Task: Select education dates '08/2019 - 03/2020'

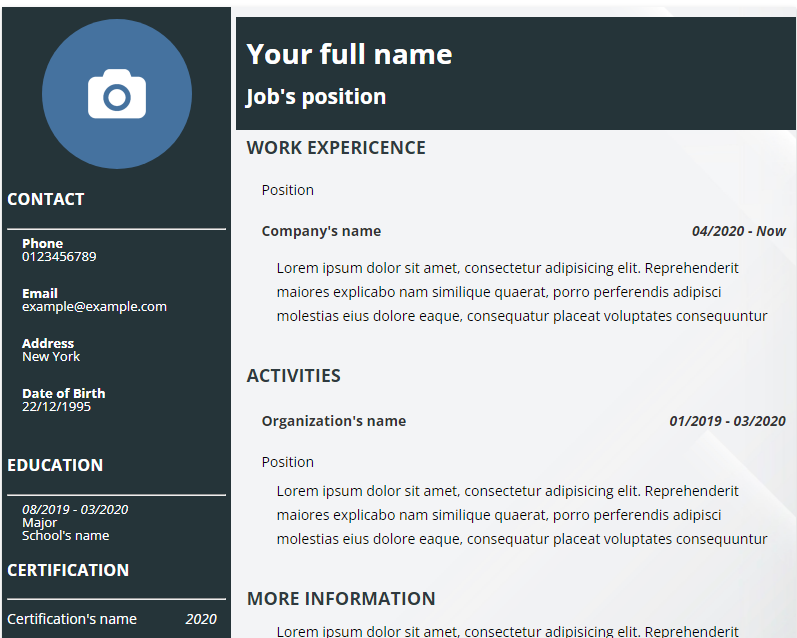Action: pyautogui.click(x=75, y=509)
